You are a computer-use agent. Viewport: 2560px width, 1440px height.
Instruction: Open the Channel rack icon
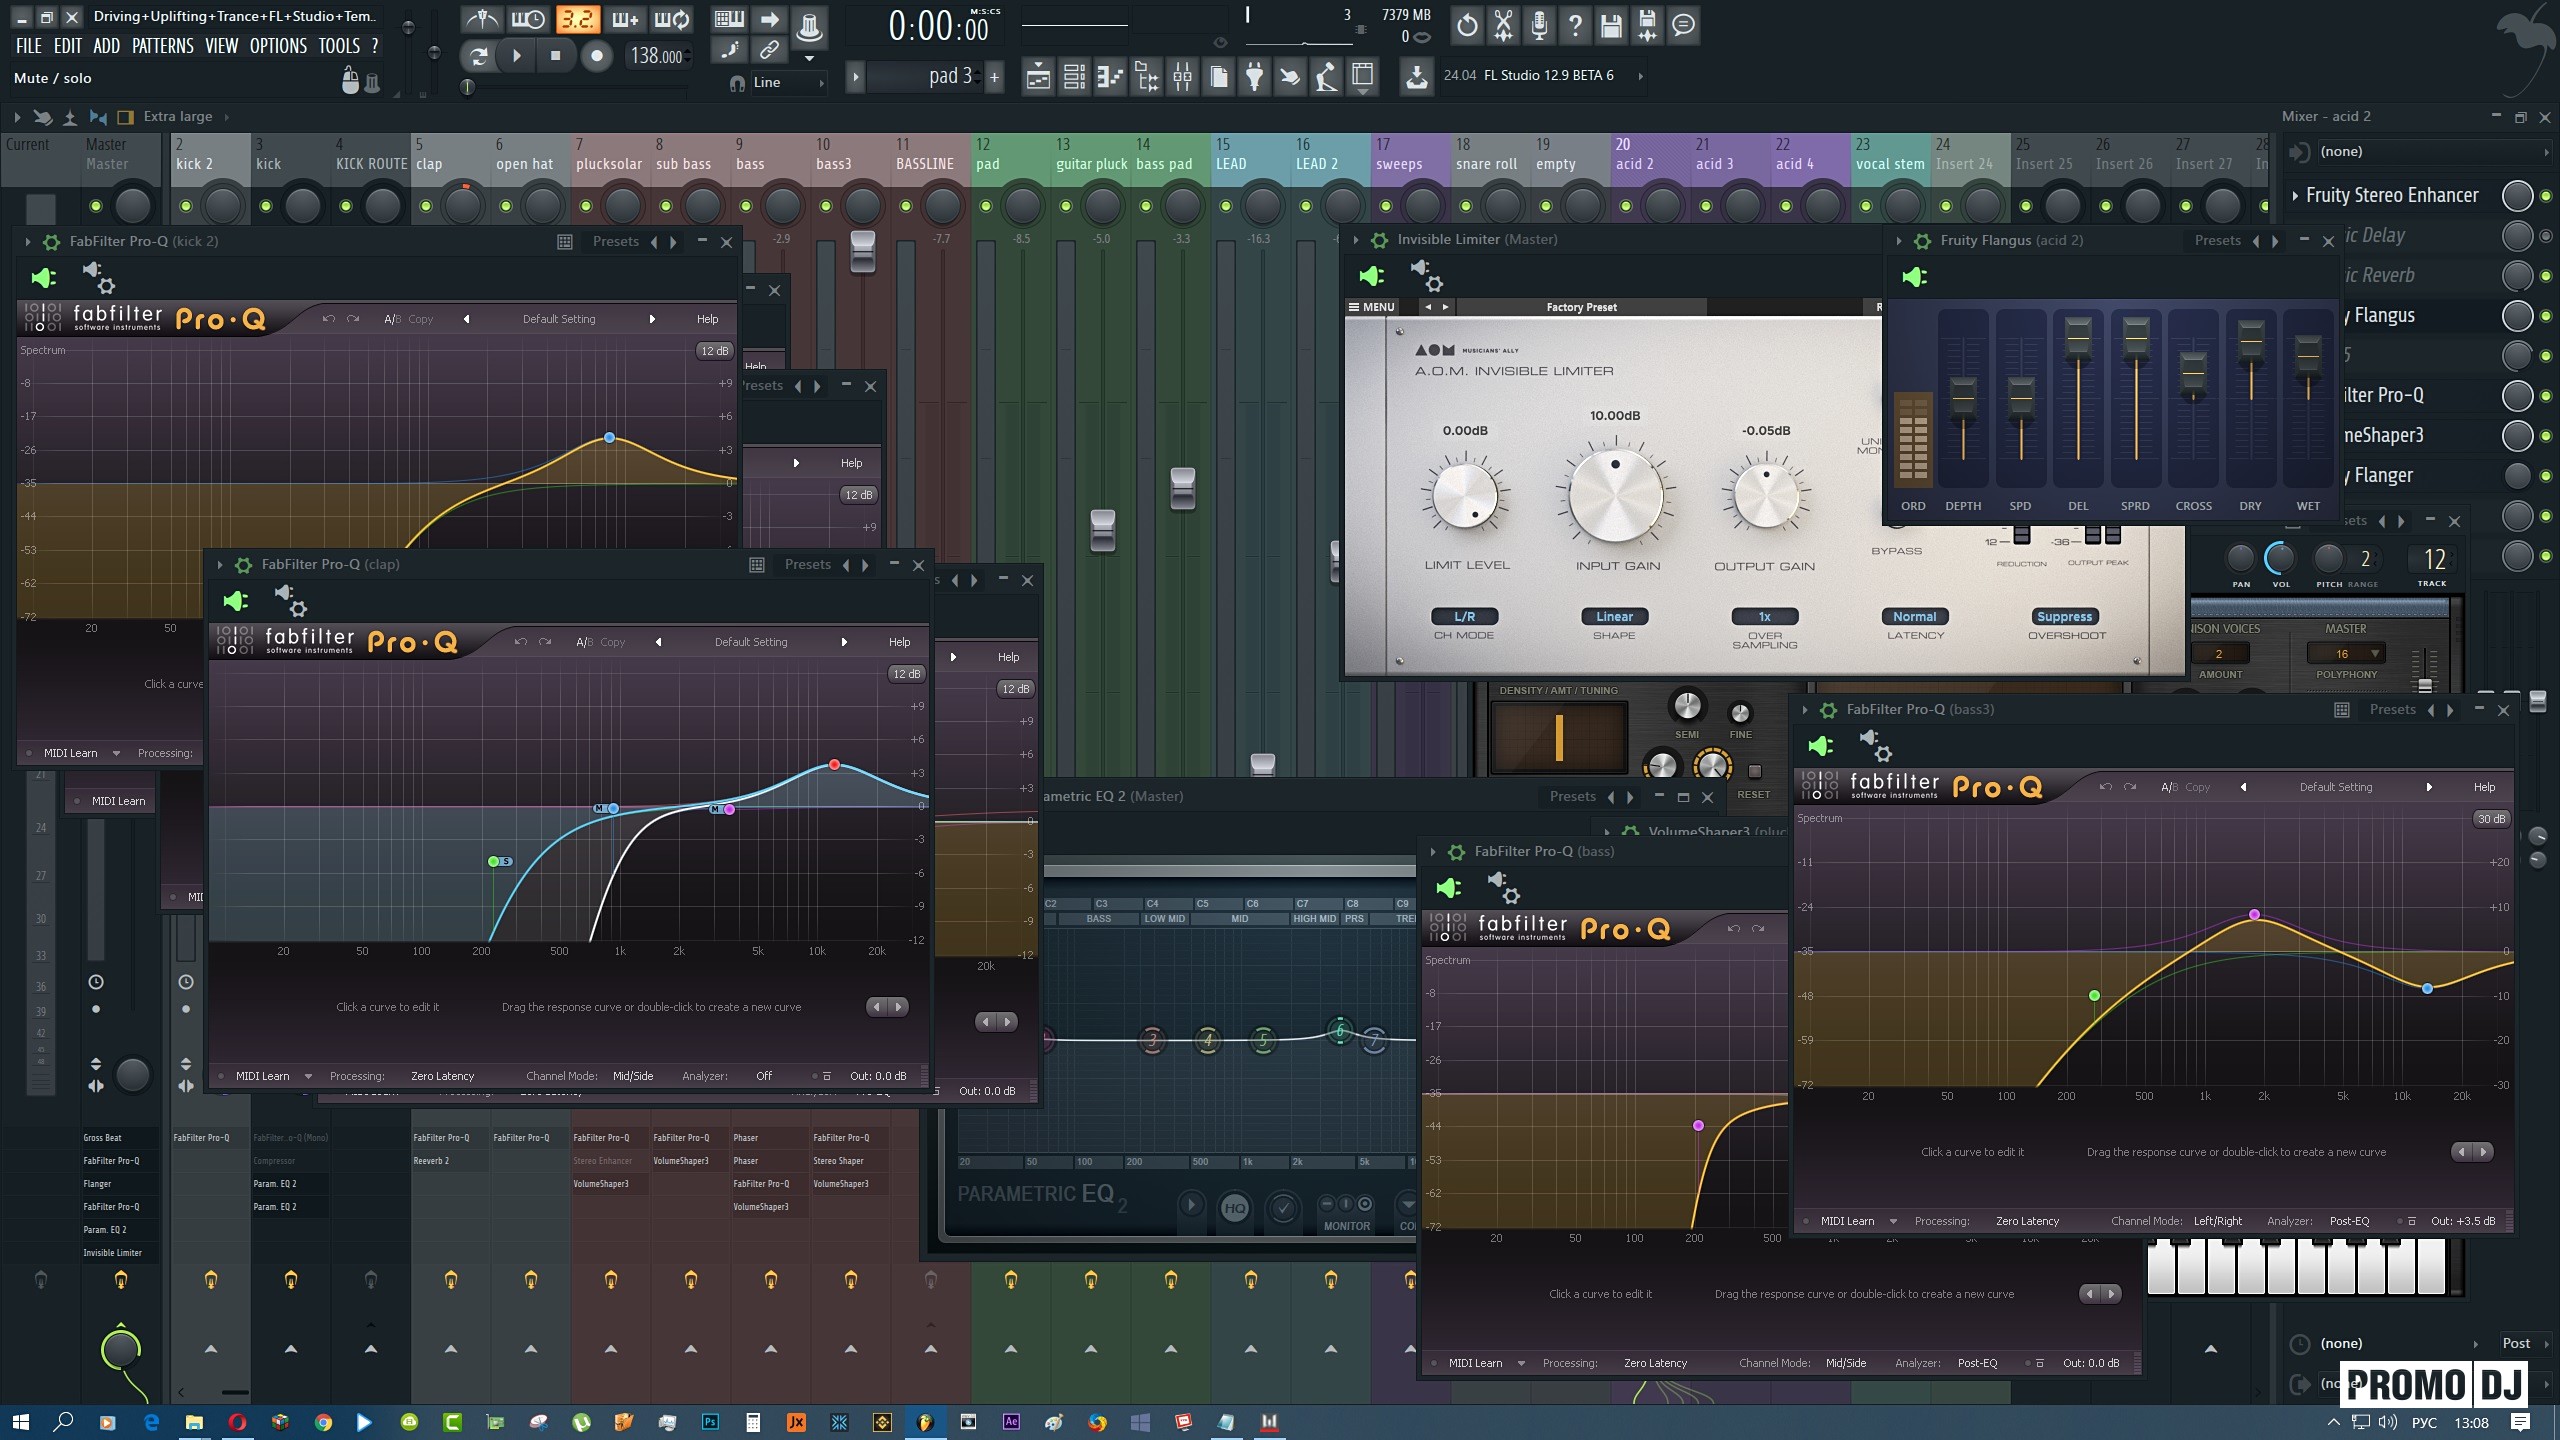coord(1074,76)
